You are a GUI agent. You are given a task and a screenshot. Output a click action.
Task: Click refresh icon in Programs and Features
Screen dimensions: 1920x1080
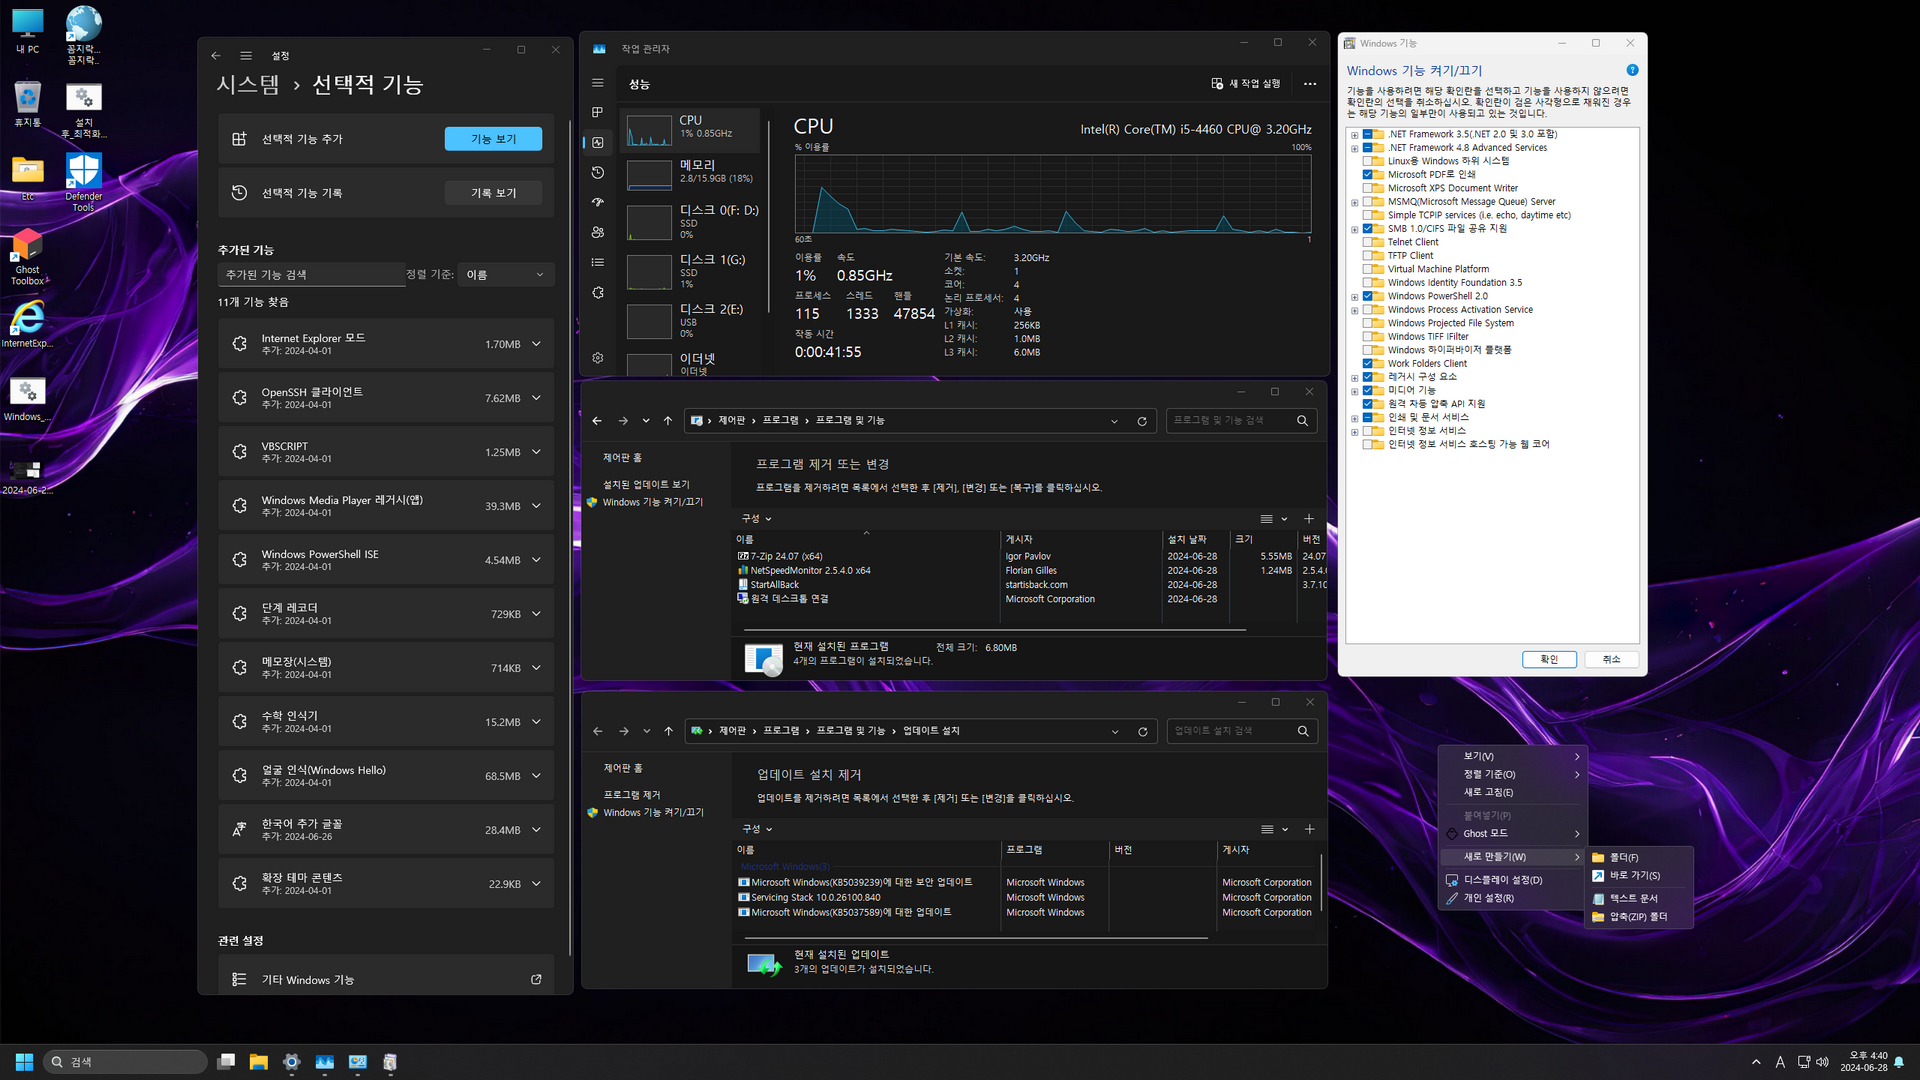click(x=1142, y=421)
